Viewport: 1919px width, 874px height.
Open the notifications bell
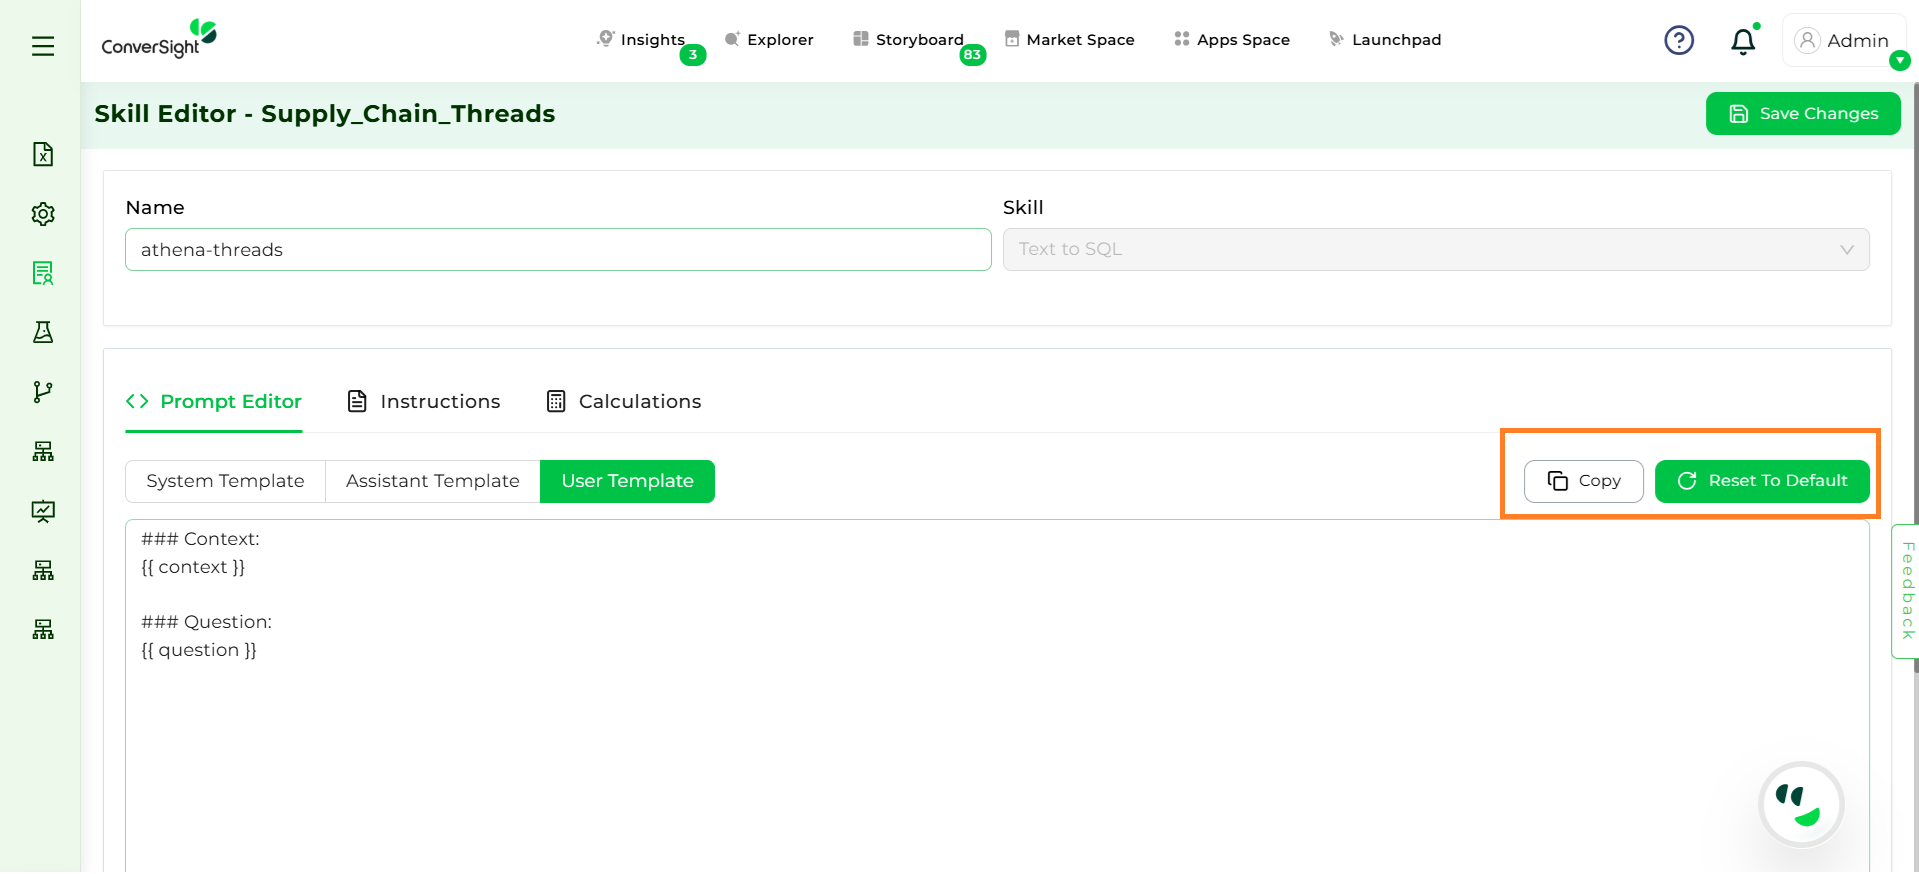[1742, 41]
